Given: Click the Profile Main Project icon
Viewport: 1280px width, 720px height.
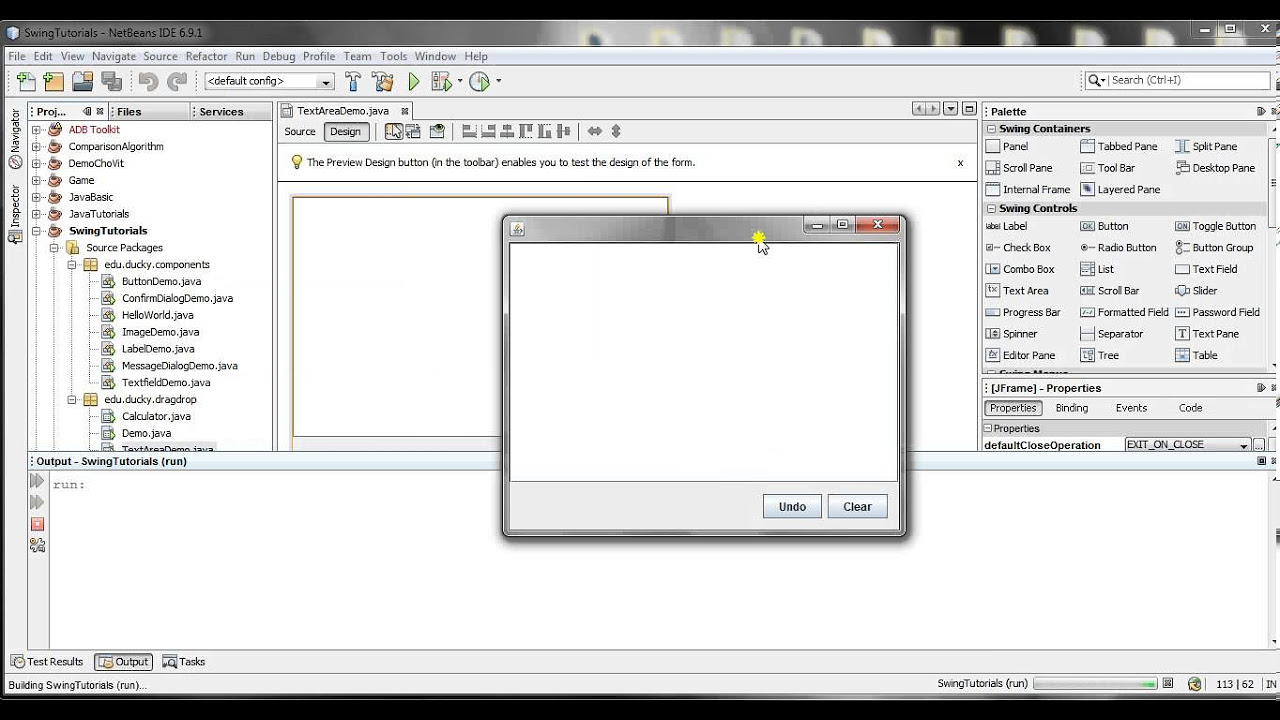Looking at the screenshot, I should (x=480, y=81).
